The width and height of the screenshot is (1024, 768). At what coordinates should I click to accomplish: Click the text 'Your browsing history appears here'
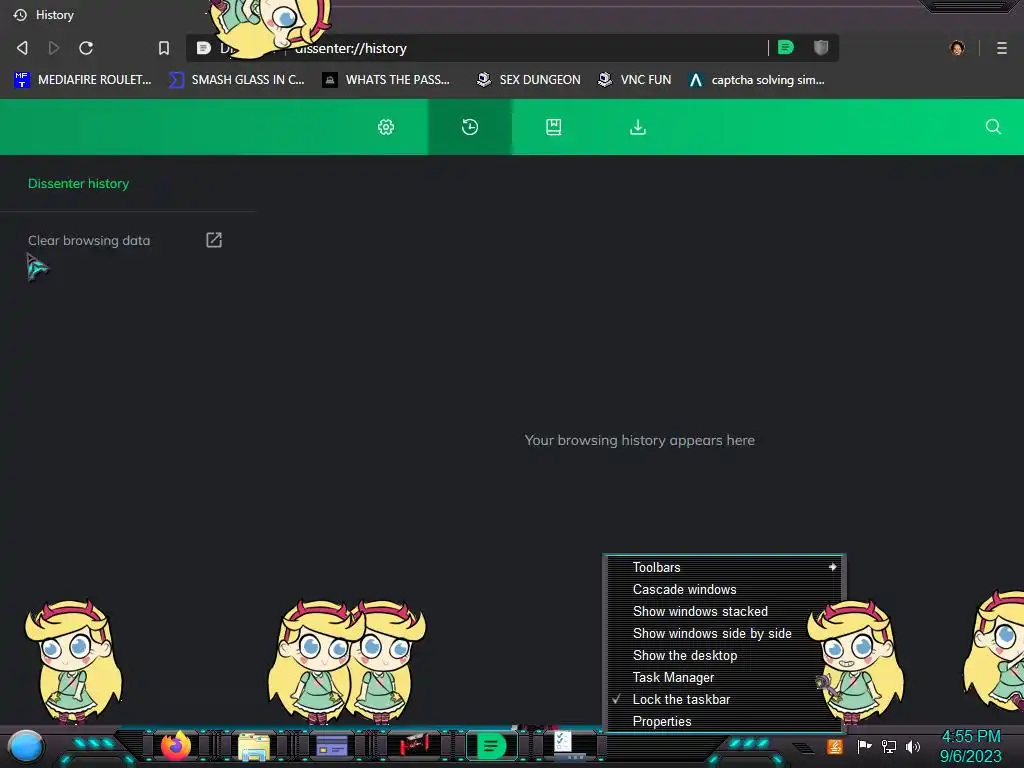tap(639, 440)
